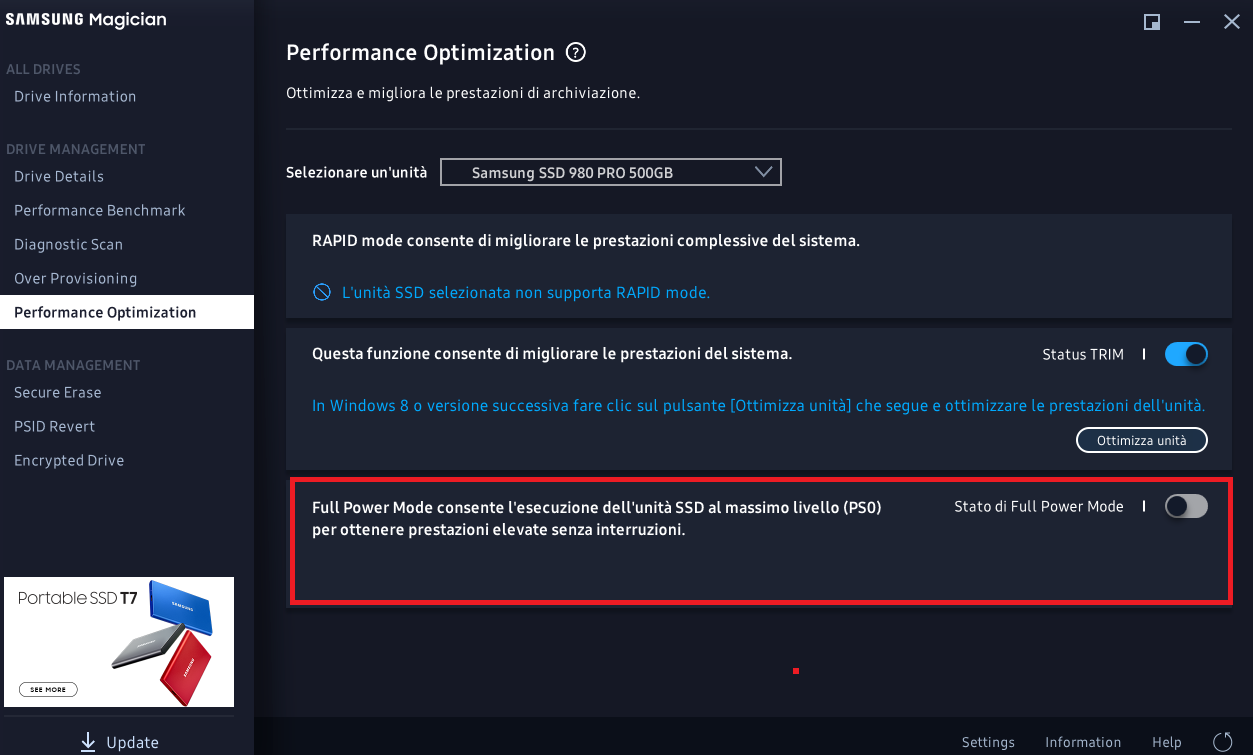Screen dimensions: 1256x755
Task: Click the help question mark beside Performance Optimization
Action: coord(575,53)
